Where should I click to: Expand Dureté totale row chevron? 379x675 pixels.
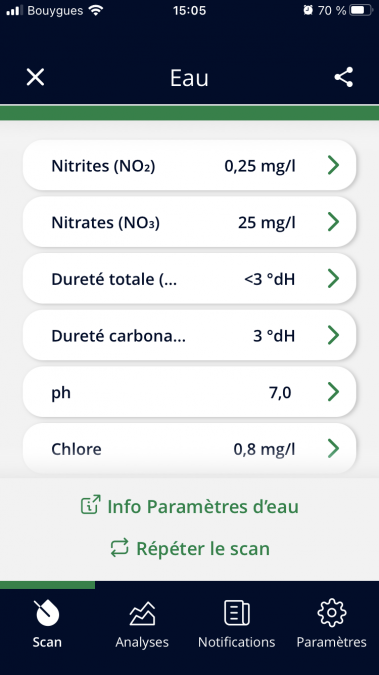pos(333,279)
